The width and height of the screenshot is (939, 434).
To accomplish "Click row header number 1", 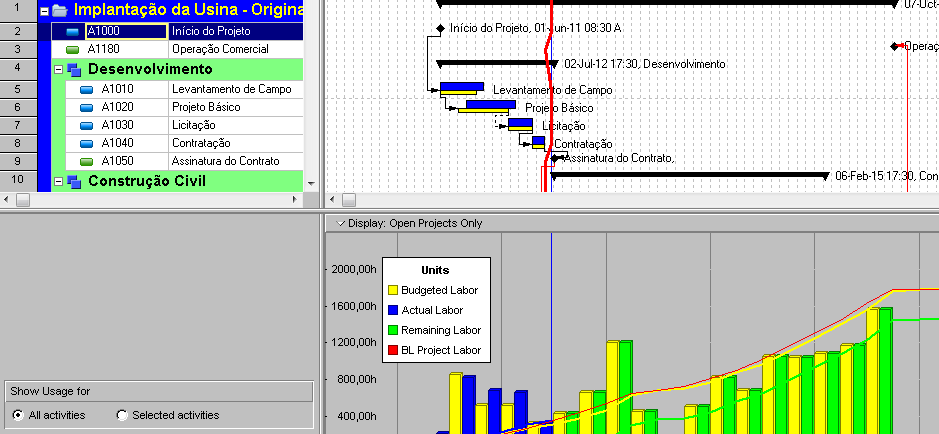I will click(18, 10).
